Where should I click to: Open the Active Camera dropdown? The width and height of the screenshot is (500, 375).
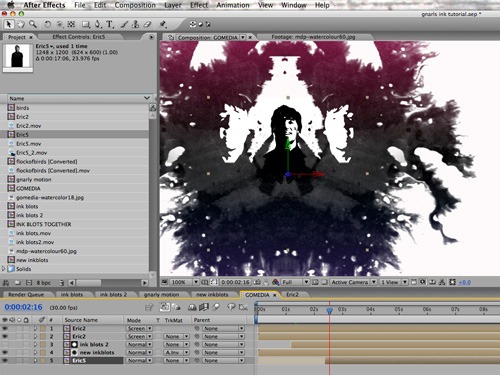click(x=354, y=282)
